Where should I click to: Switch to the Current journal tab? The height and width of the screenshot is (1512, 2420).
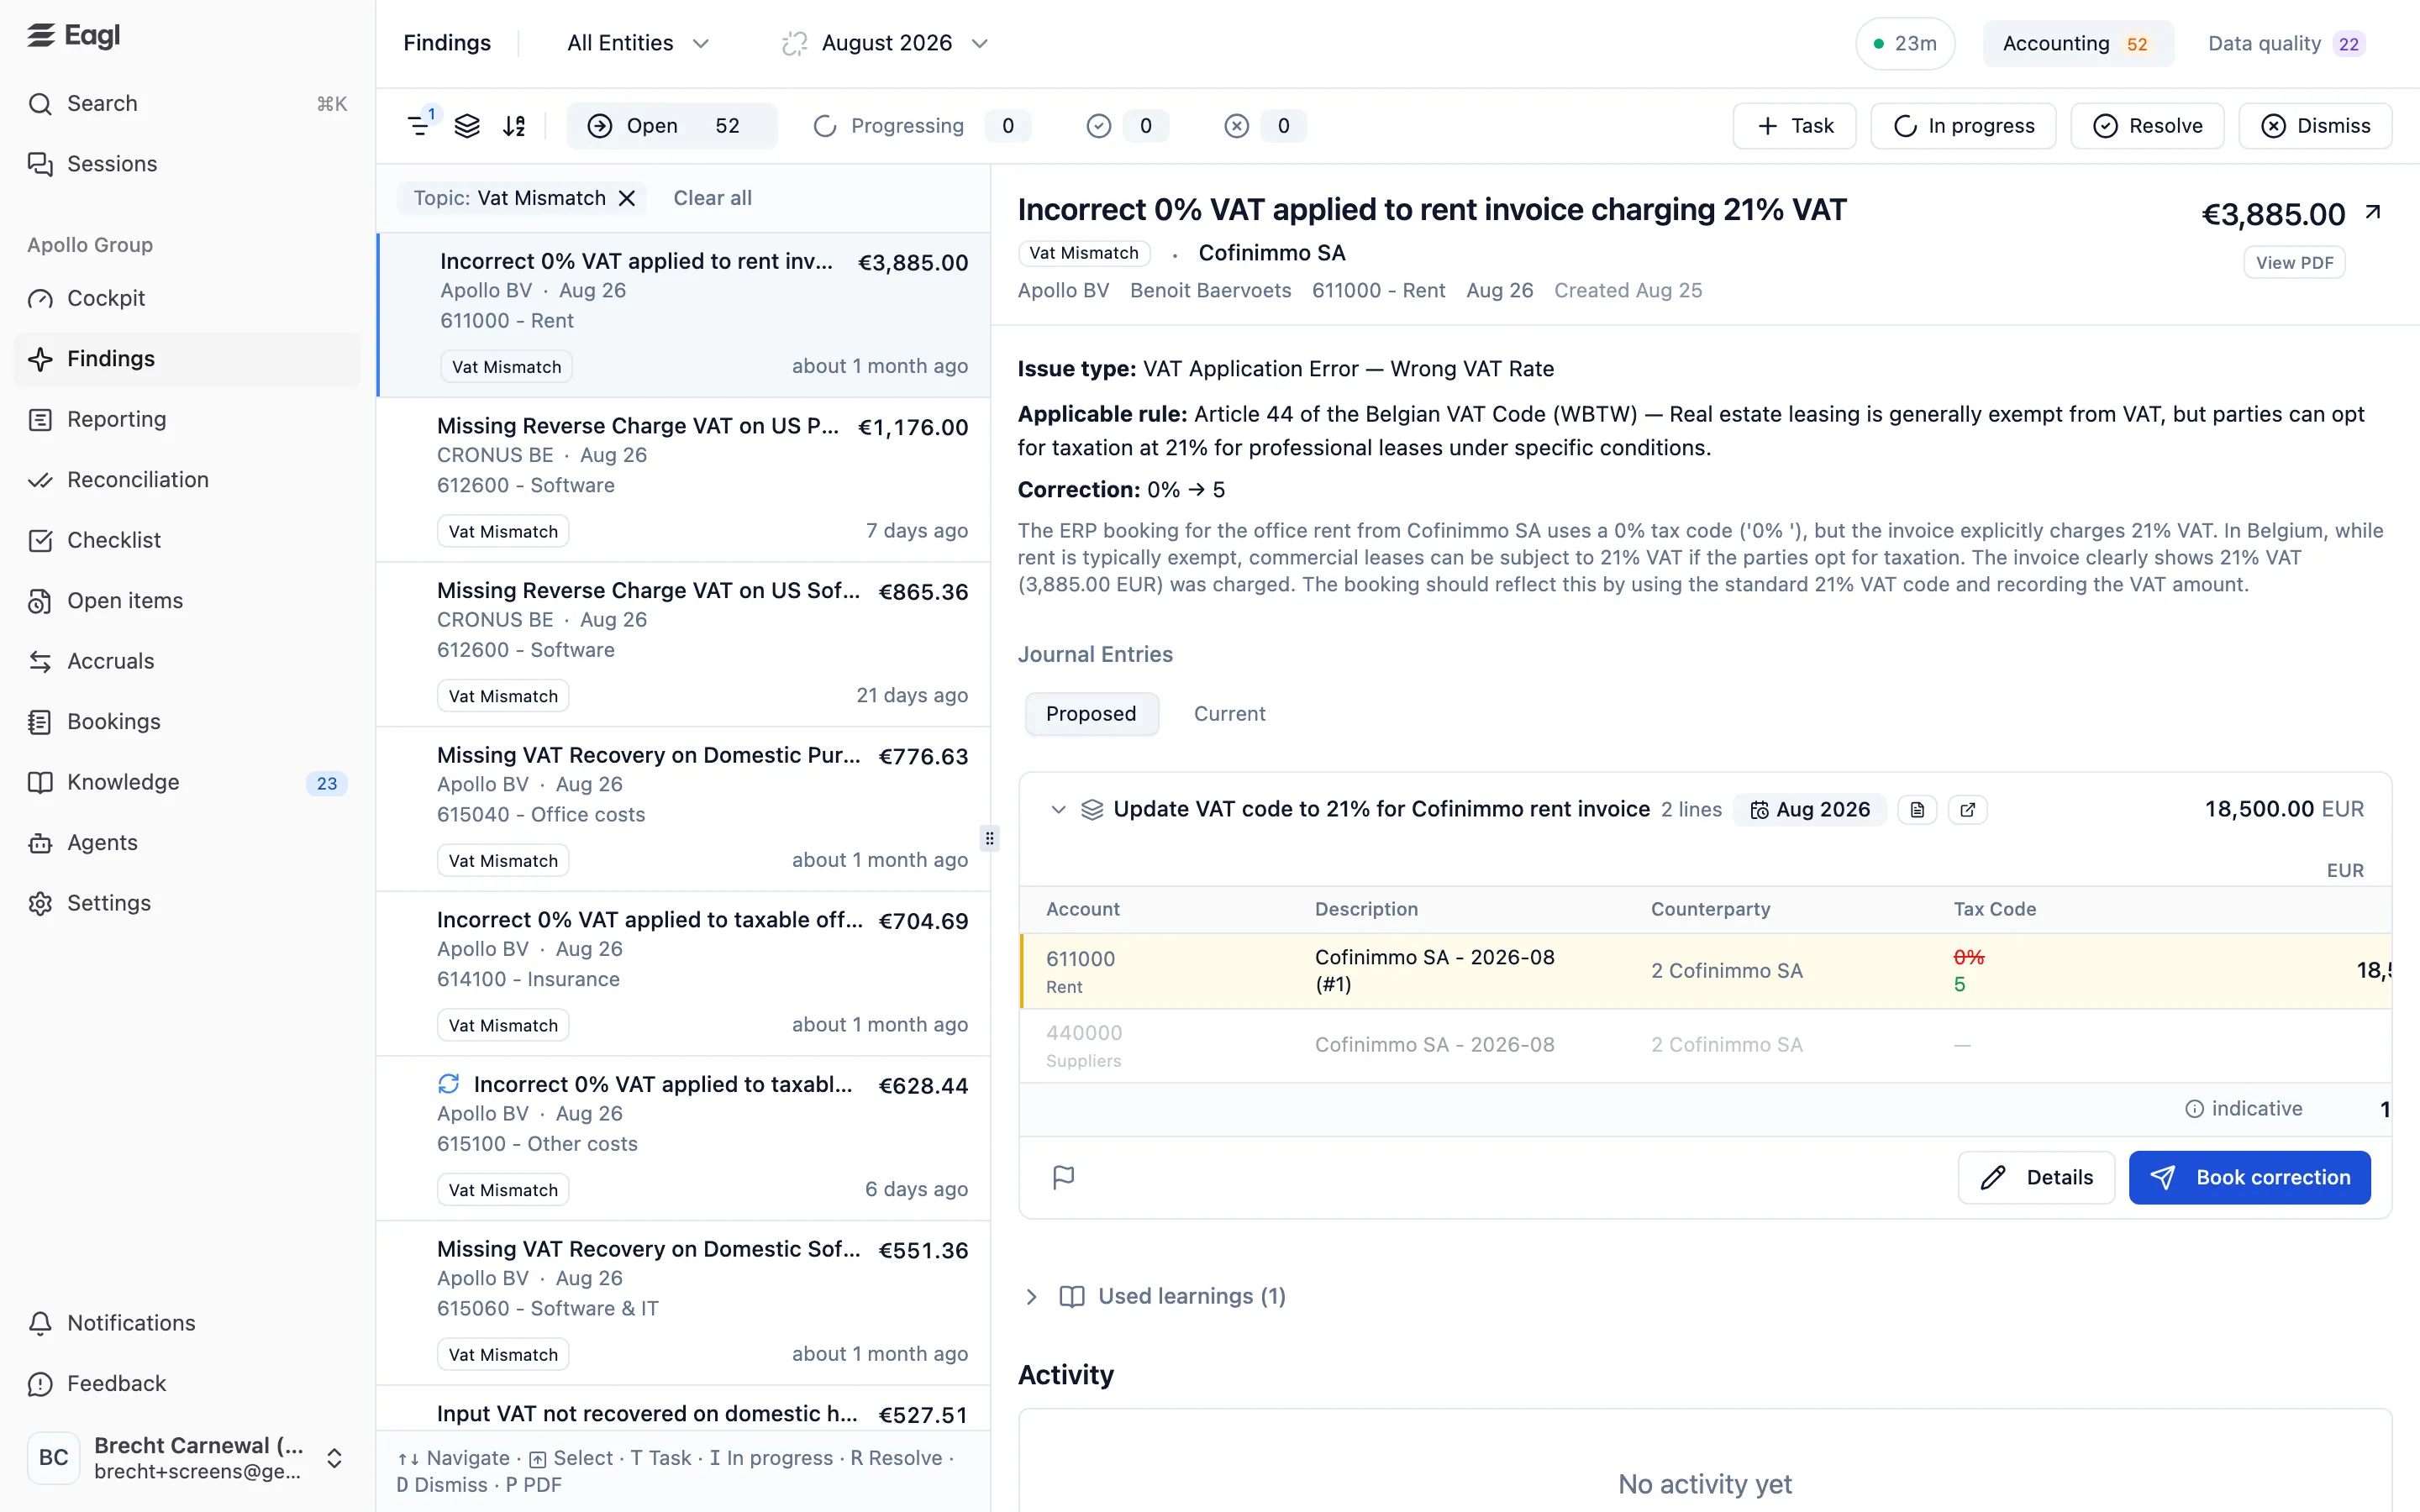click(1229, 714)
